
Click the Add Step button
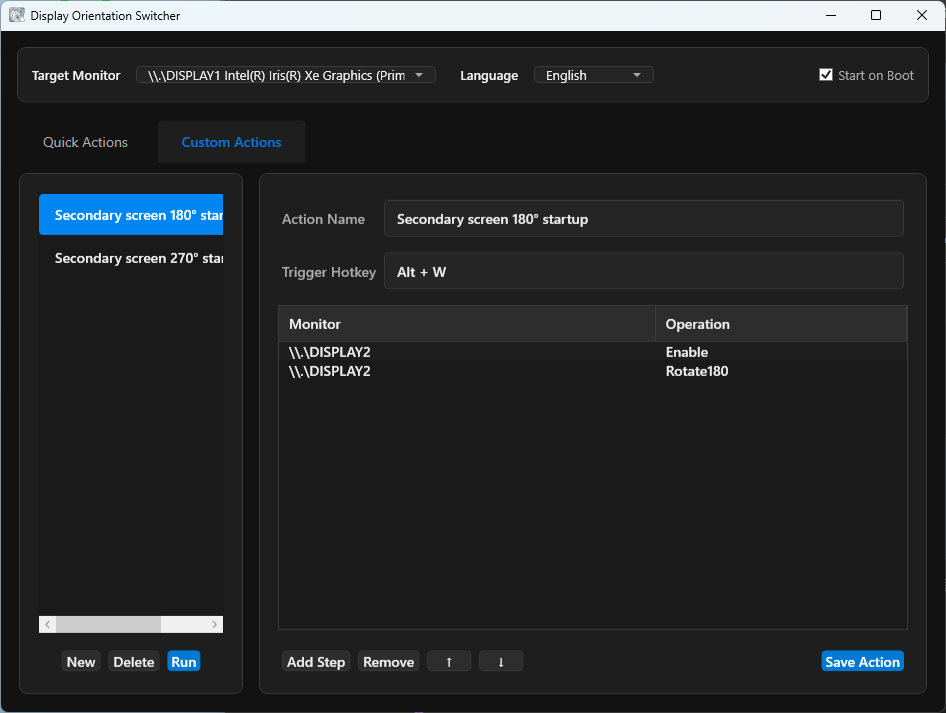coord(316,661)
